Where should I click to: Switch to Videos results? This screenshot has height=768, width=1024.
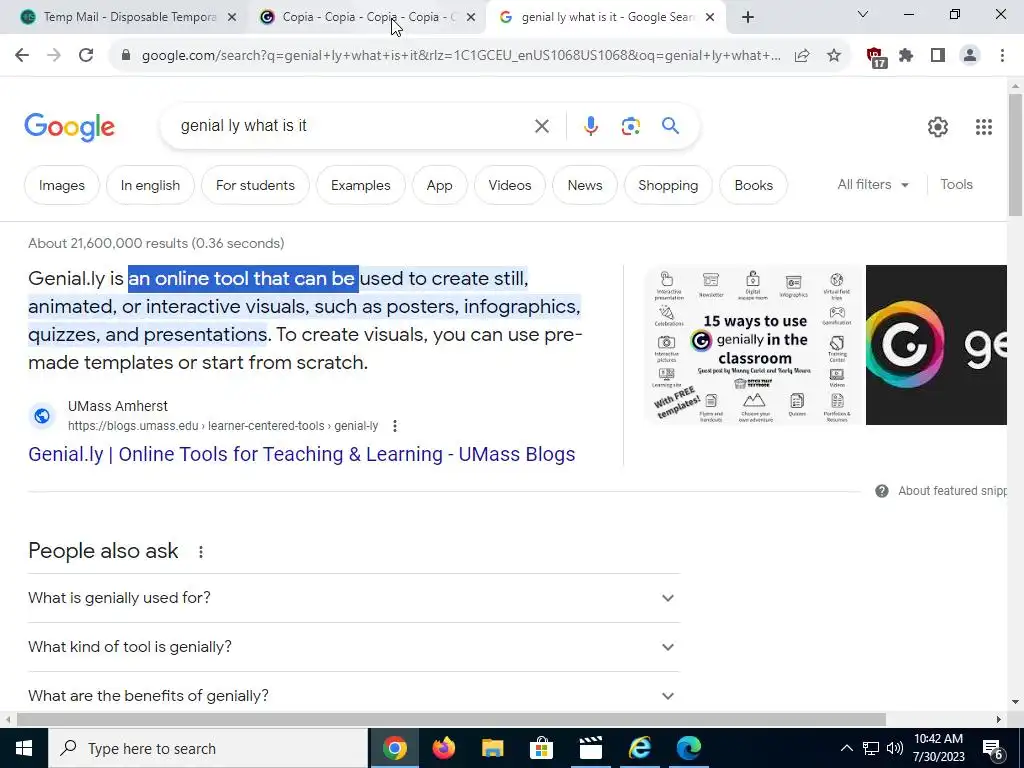click(510, 185)
